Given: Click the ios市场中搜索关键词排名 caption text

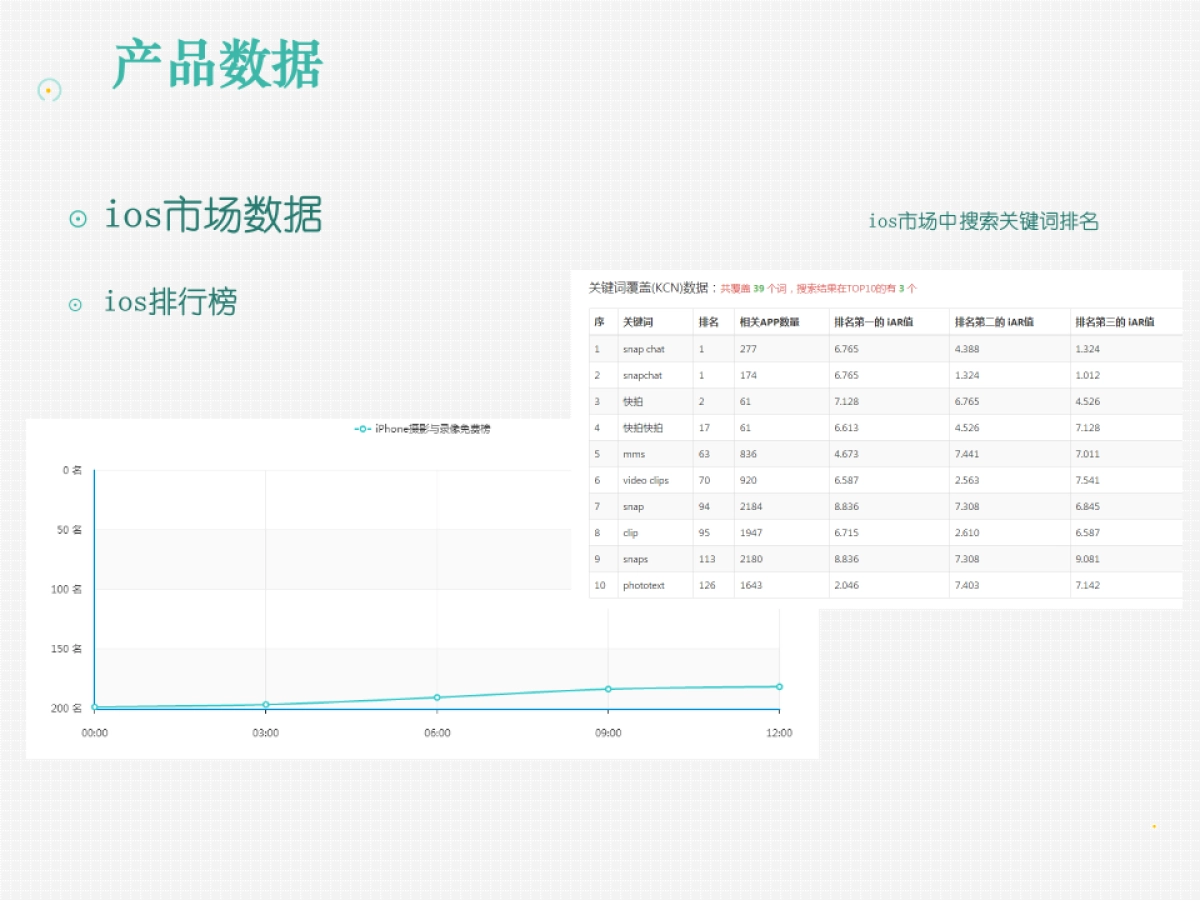Looking at the screenshot, I should point(984,222).
